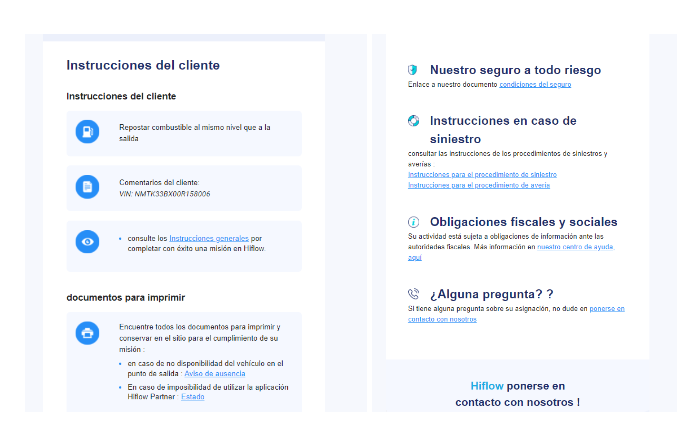Open Instrucciones para el procedimiento de siniestro

coord(482,175)
